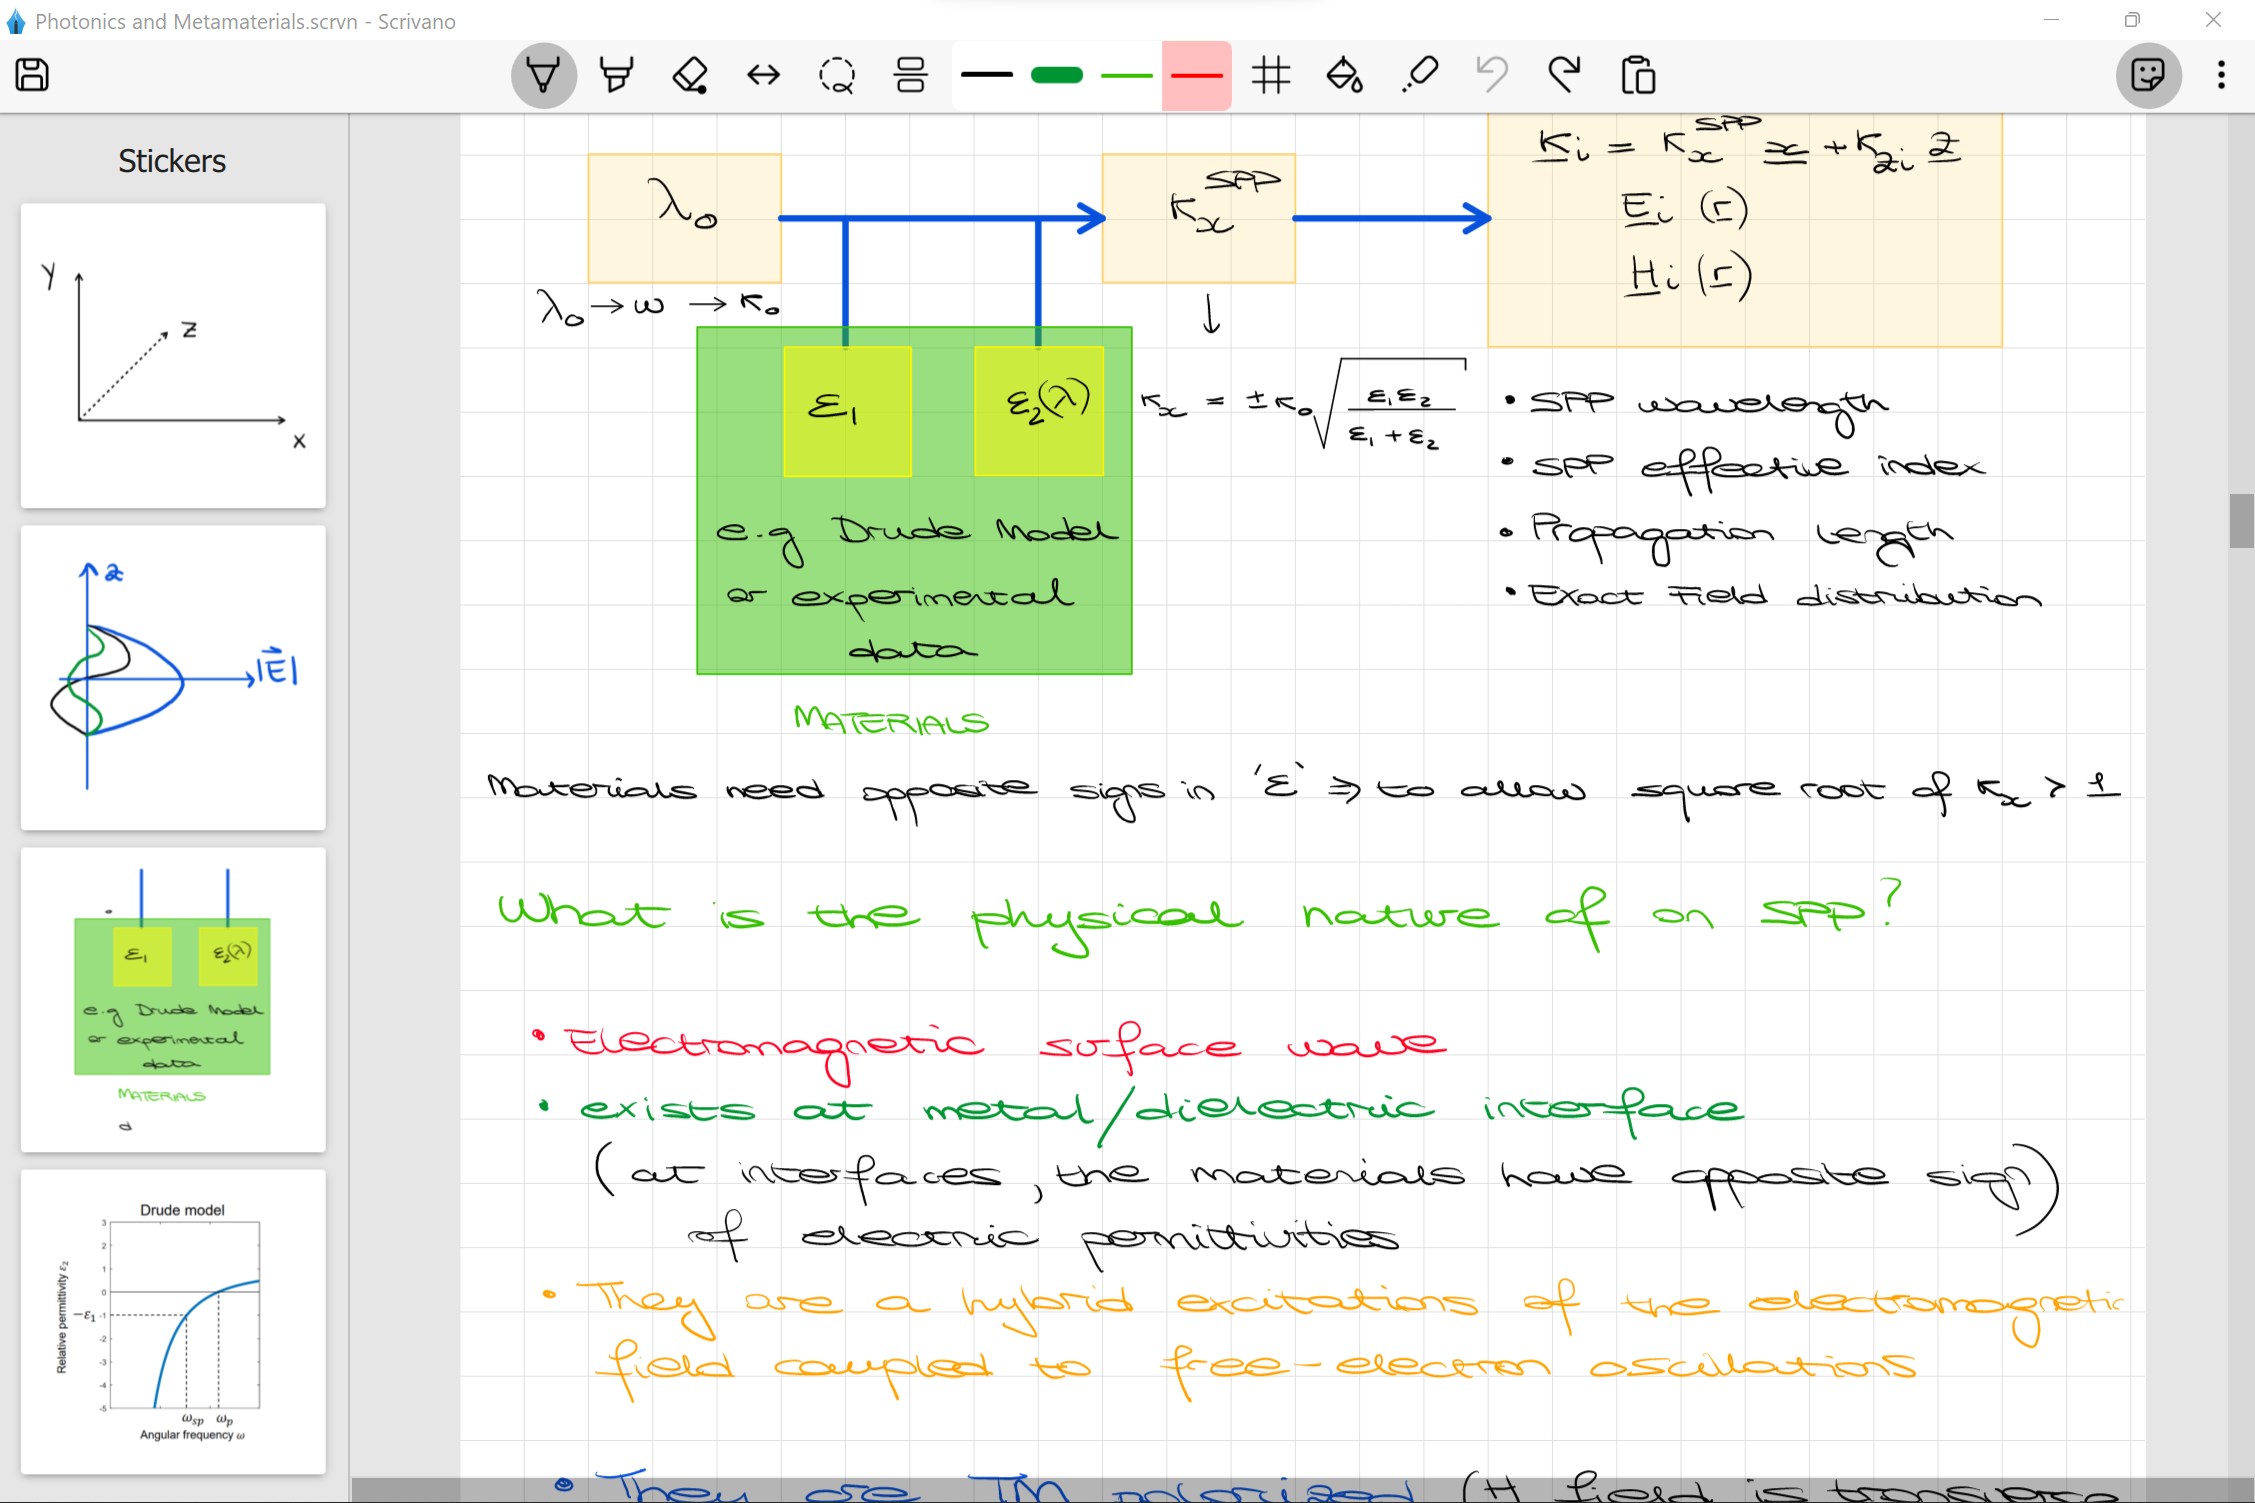Screen dimensions: 2255x1503
Task: Click the Undo icon
Action: pos(1491,75)
